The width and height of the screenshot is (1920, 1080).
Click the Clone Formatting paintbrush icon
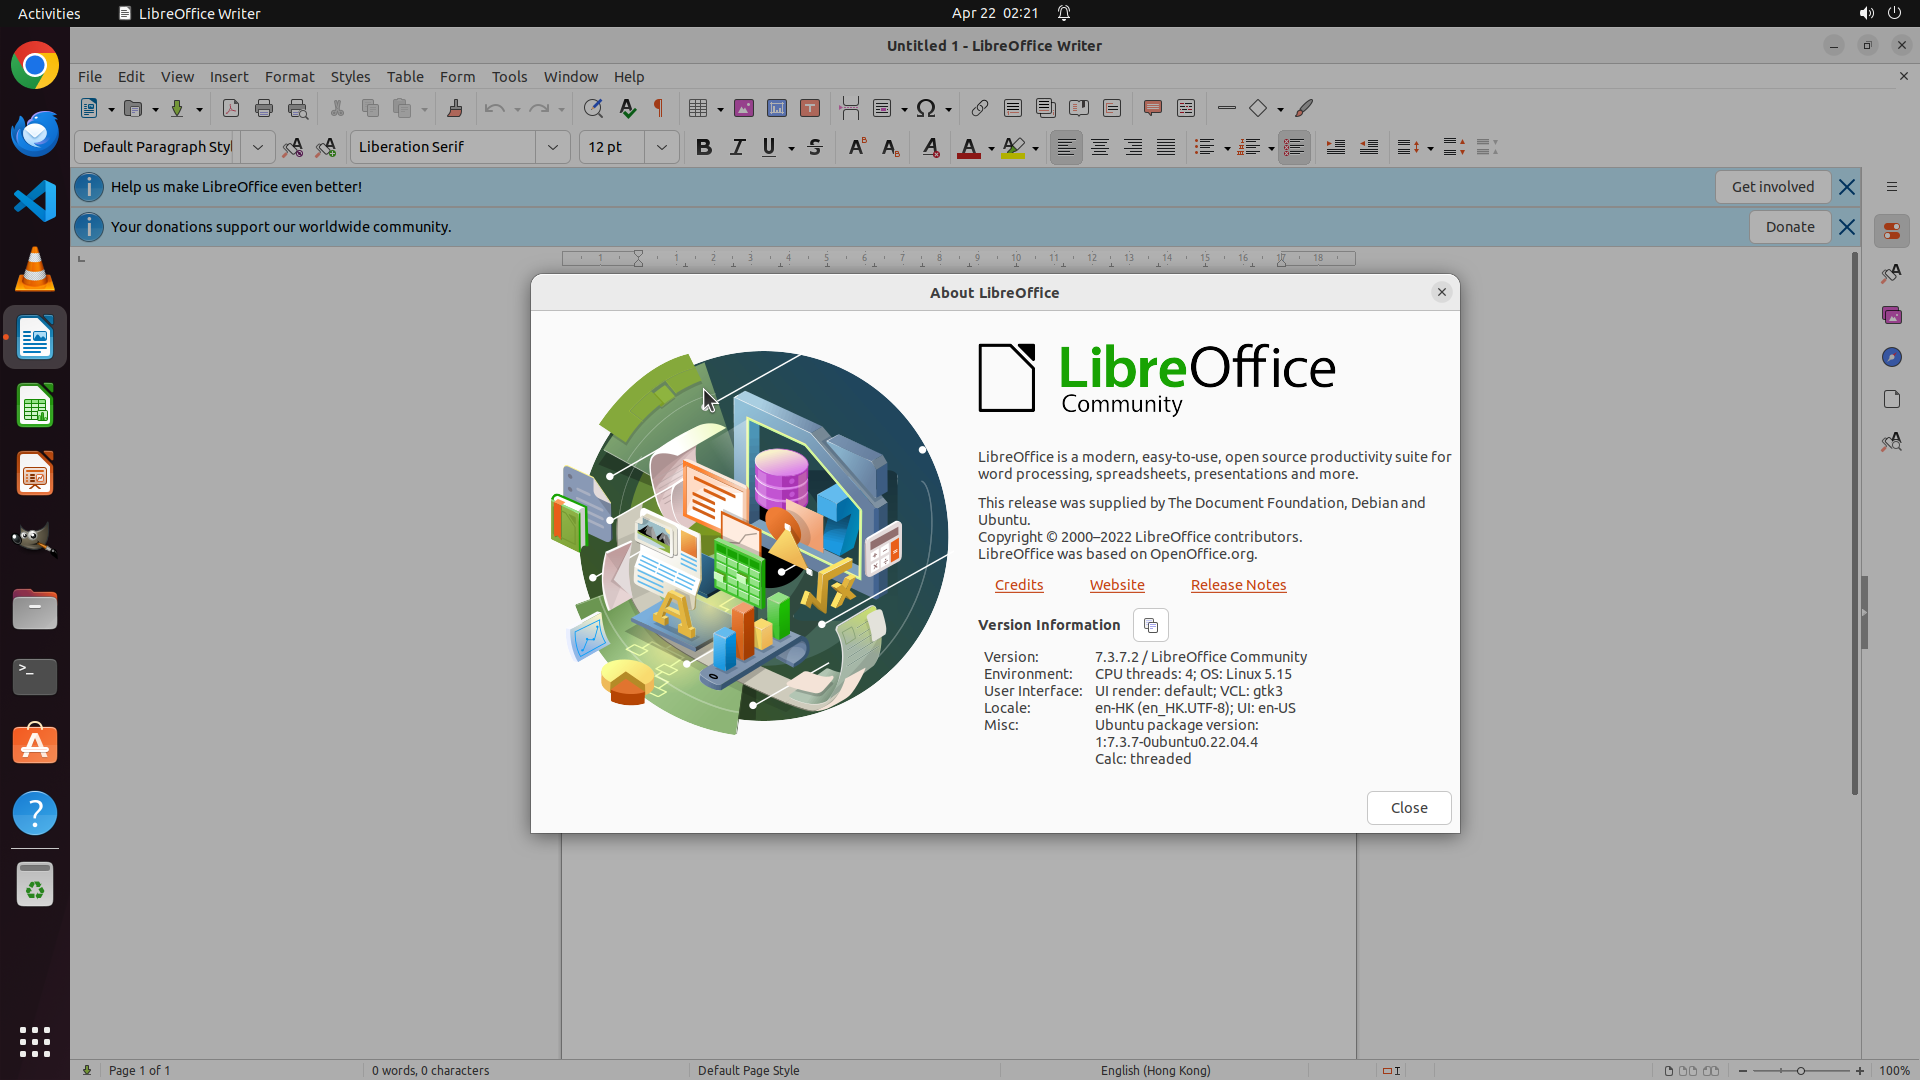[x=455, y=108]
